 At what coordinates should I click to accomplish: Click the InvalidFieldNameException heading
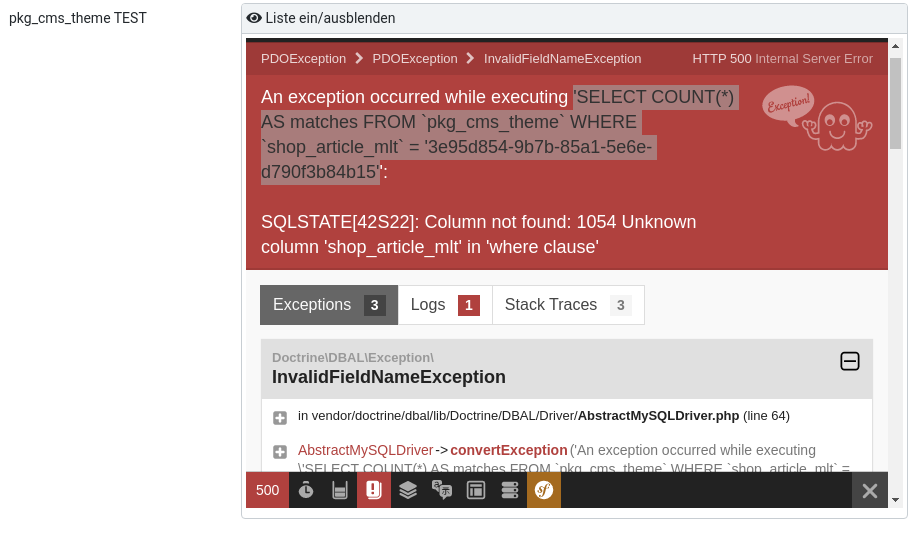(388, 377)
